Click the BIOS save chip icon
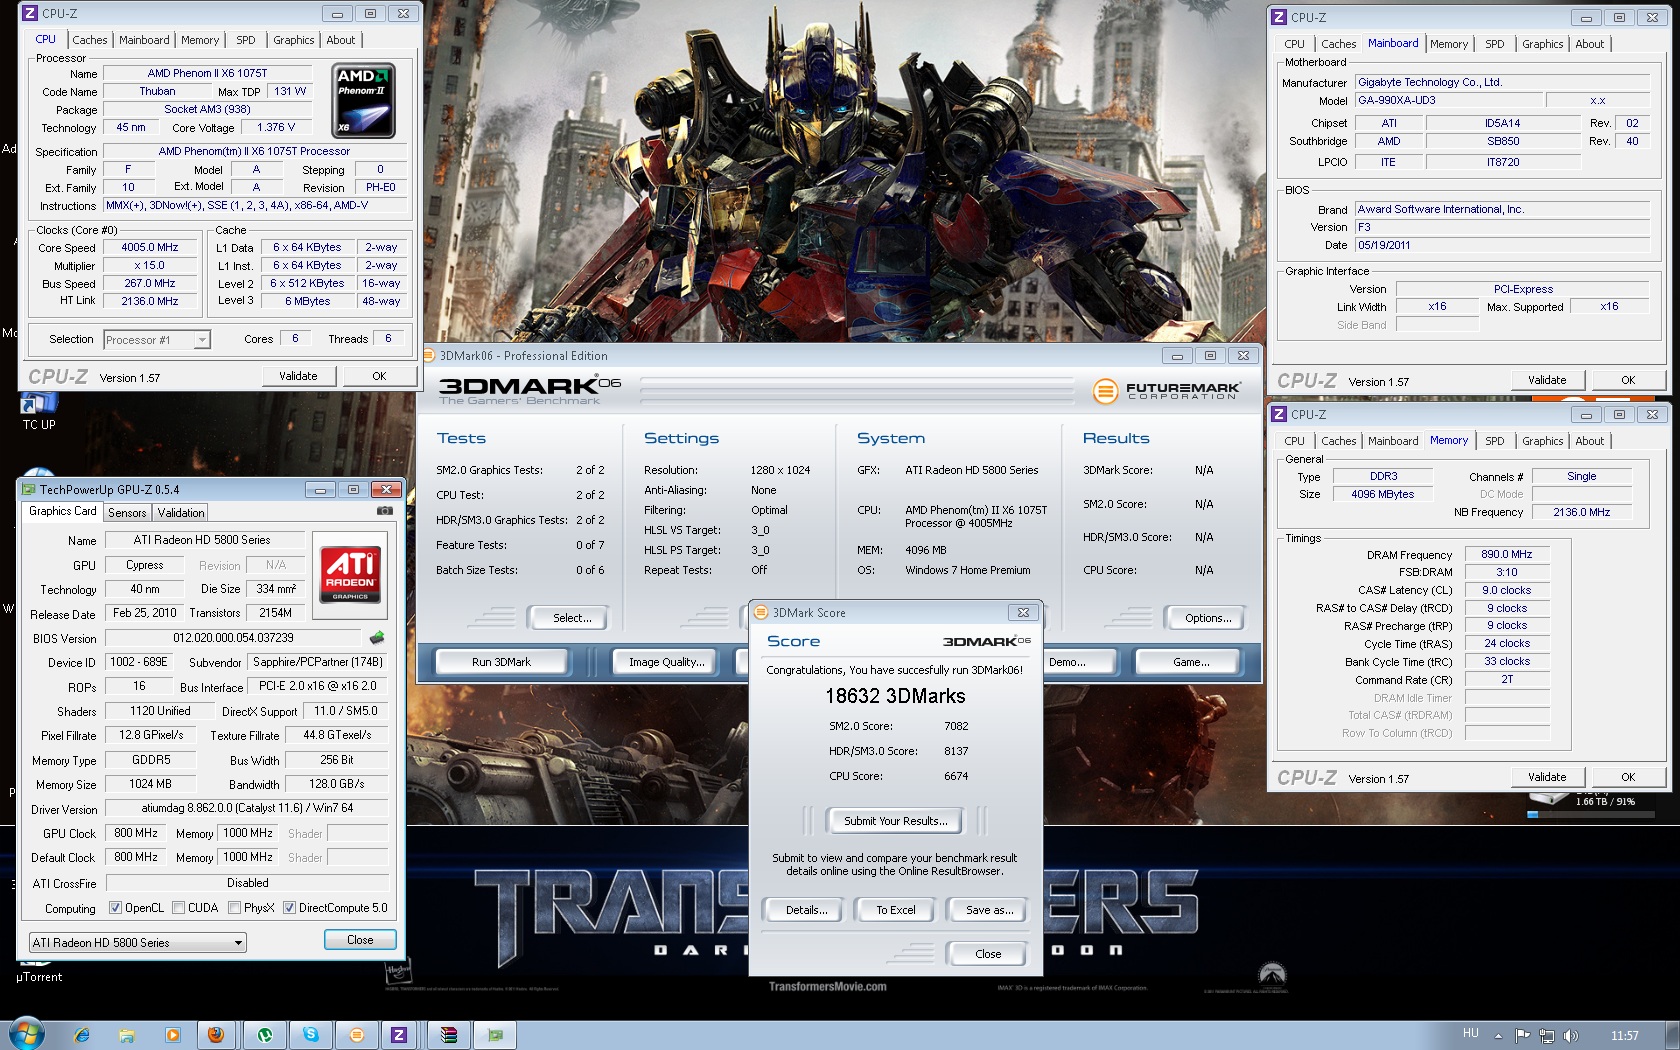The image size is (1680, 1050). click(x=377, y=638)
